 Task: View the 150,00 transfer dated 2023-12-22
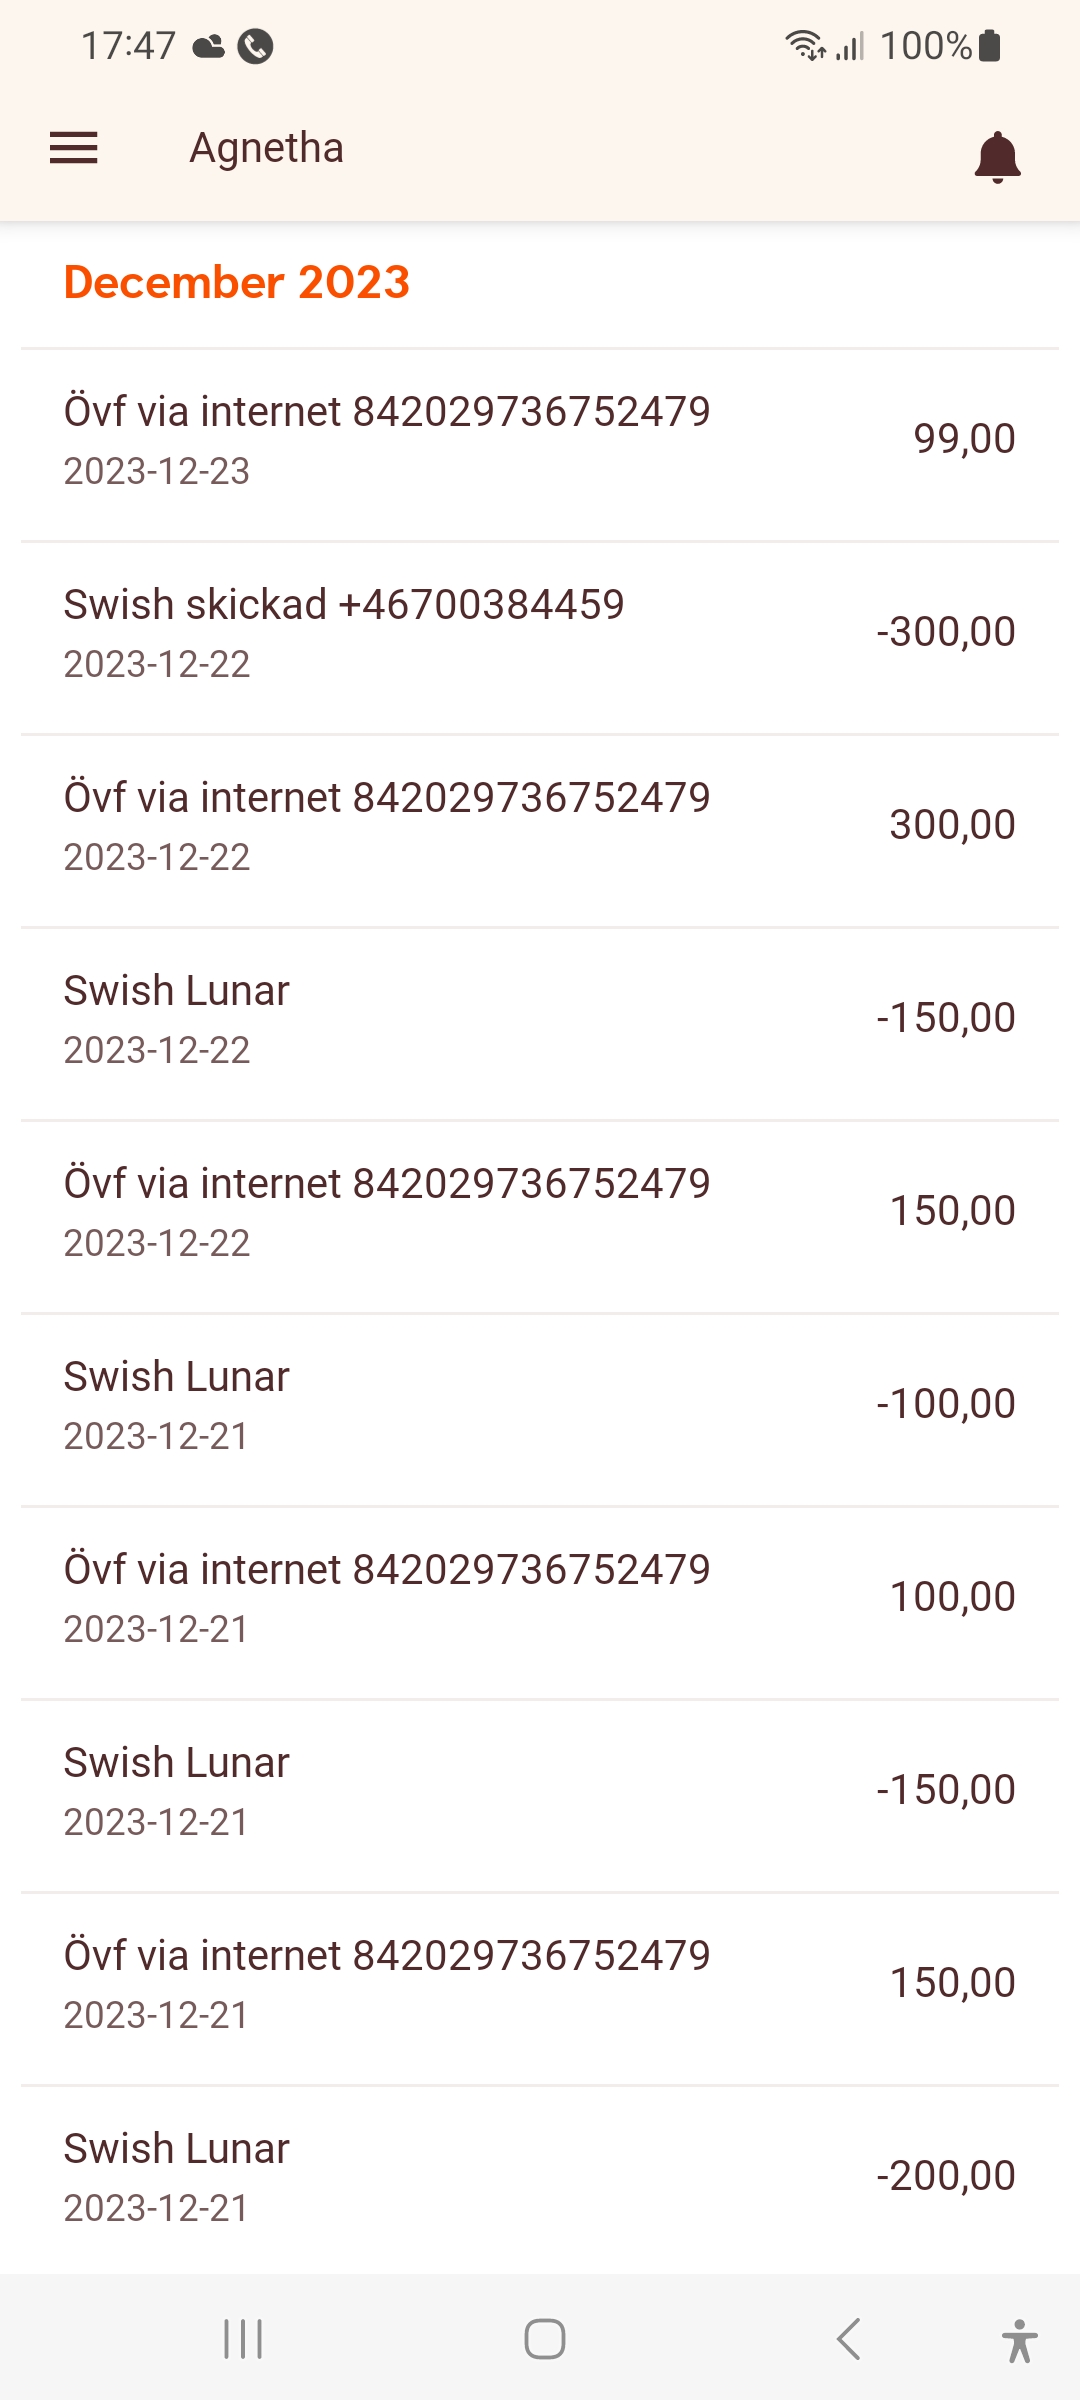click(x=540, y=1212)
